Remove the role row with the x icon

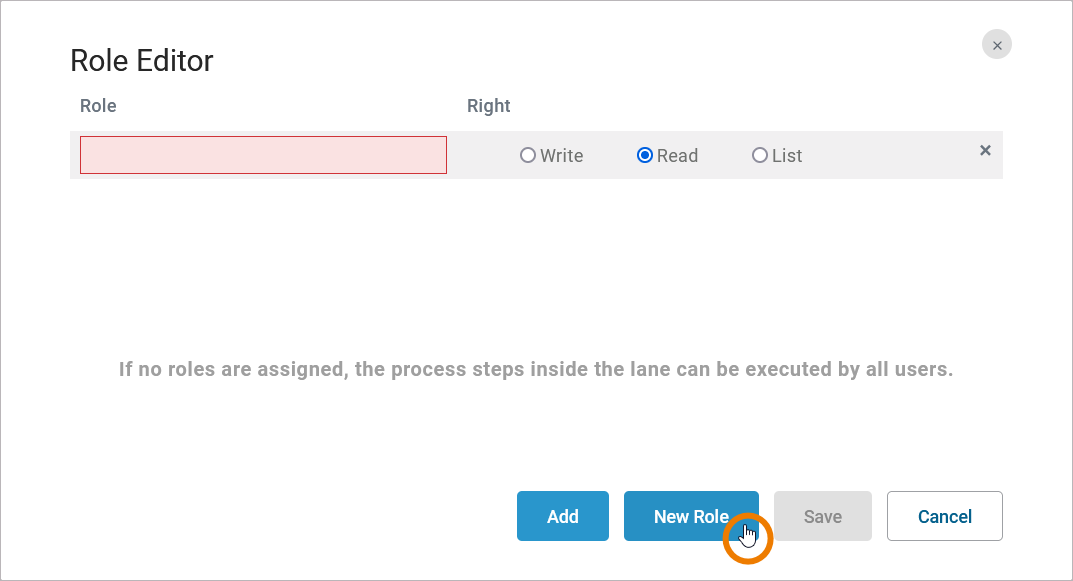(x=985, y=150)
